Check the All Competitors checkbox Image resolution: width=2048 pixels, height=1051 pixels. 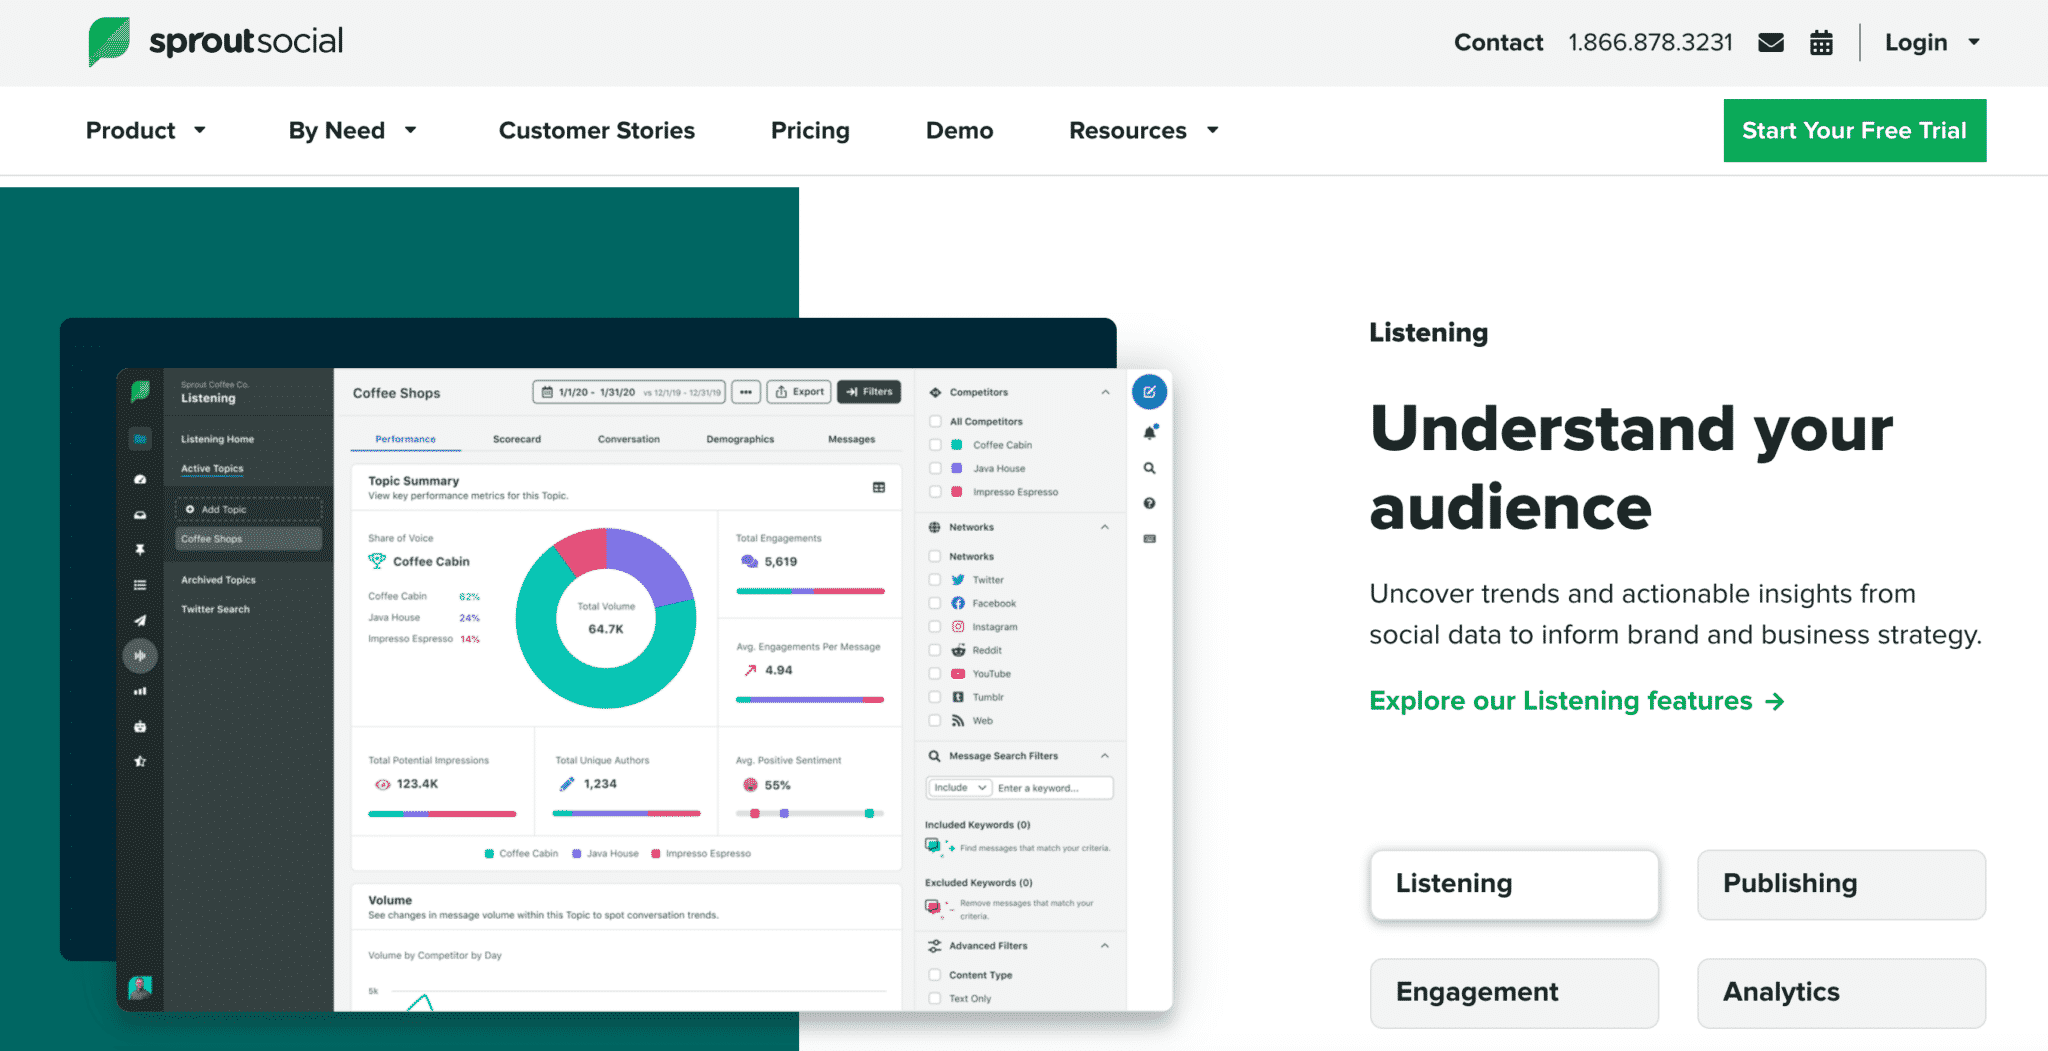click(936, 421)
